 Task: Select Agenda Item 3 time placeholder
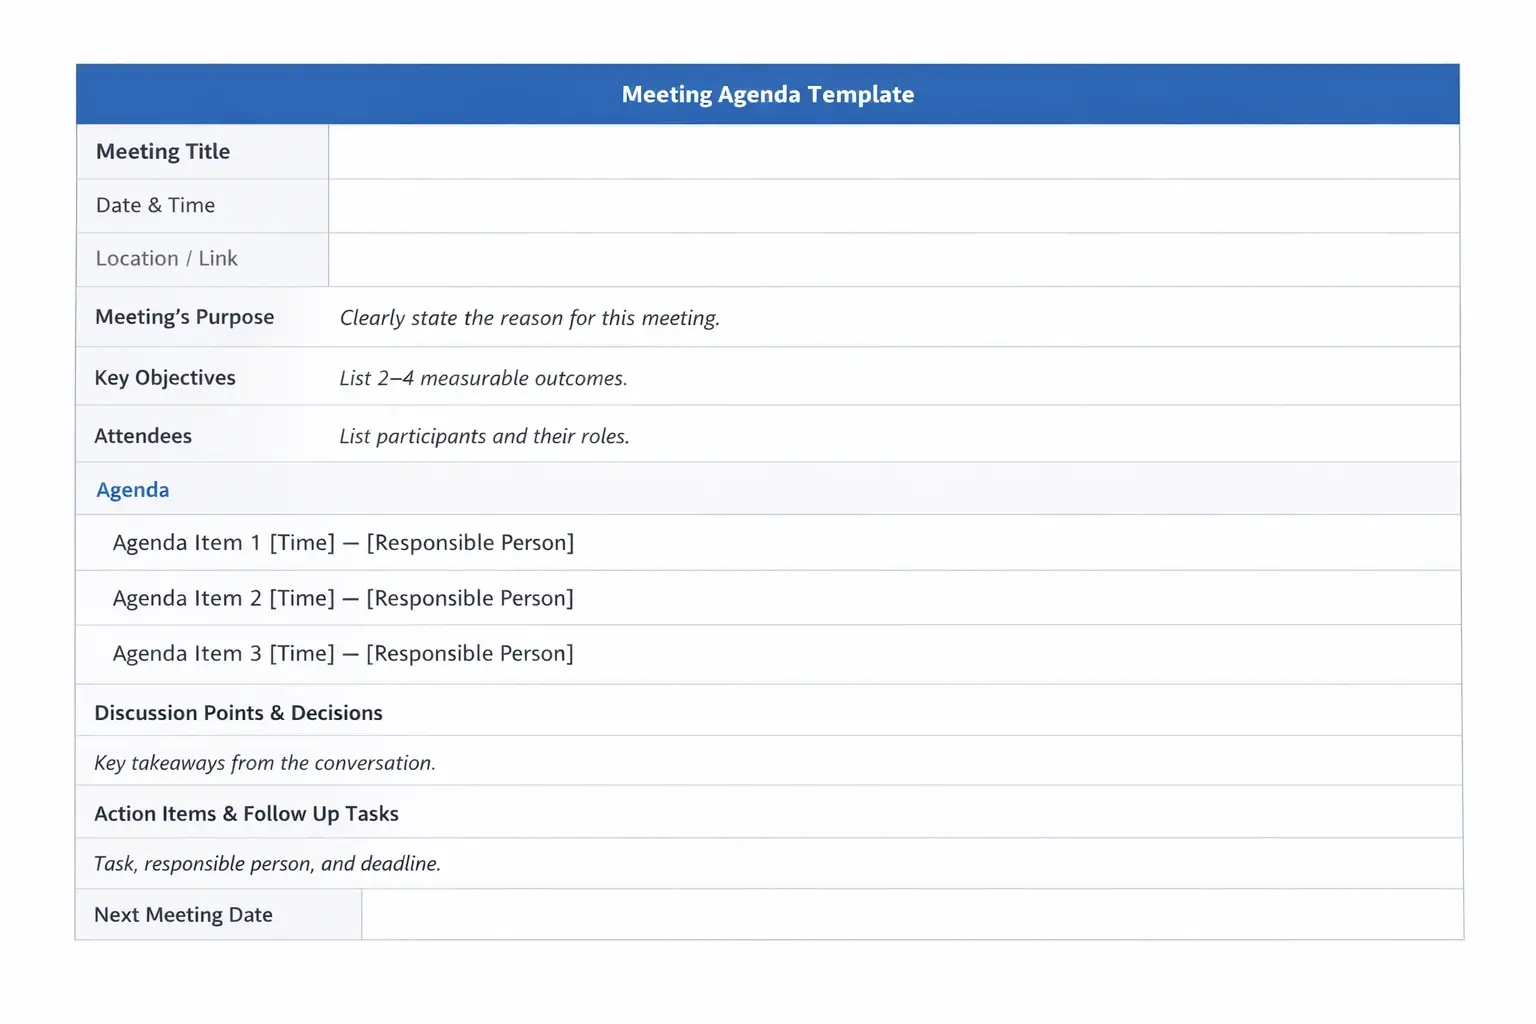pos(301,653)
